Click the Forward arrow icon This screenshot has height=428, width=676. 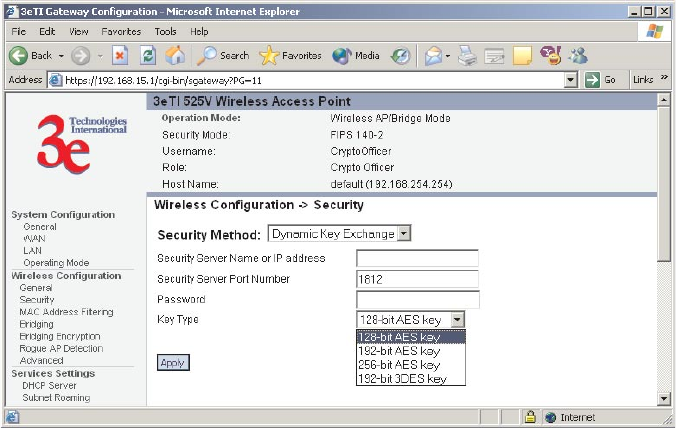pos(81,56)
